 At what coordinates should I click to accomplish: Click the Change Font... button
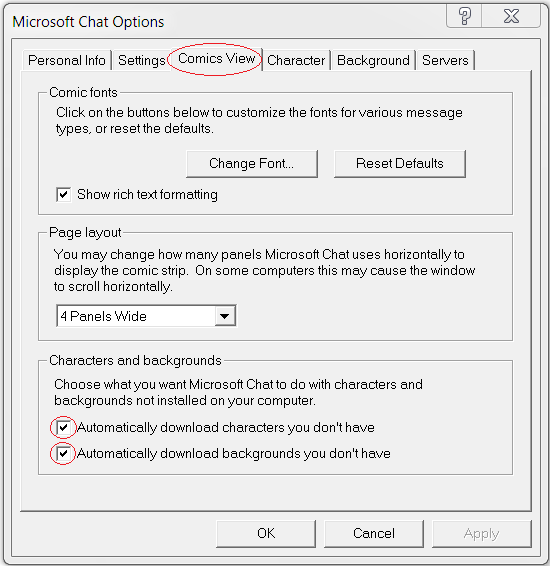[252, 164]
